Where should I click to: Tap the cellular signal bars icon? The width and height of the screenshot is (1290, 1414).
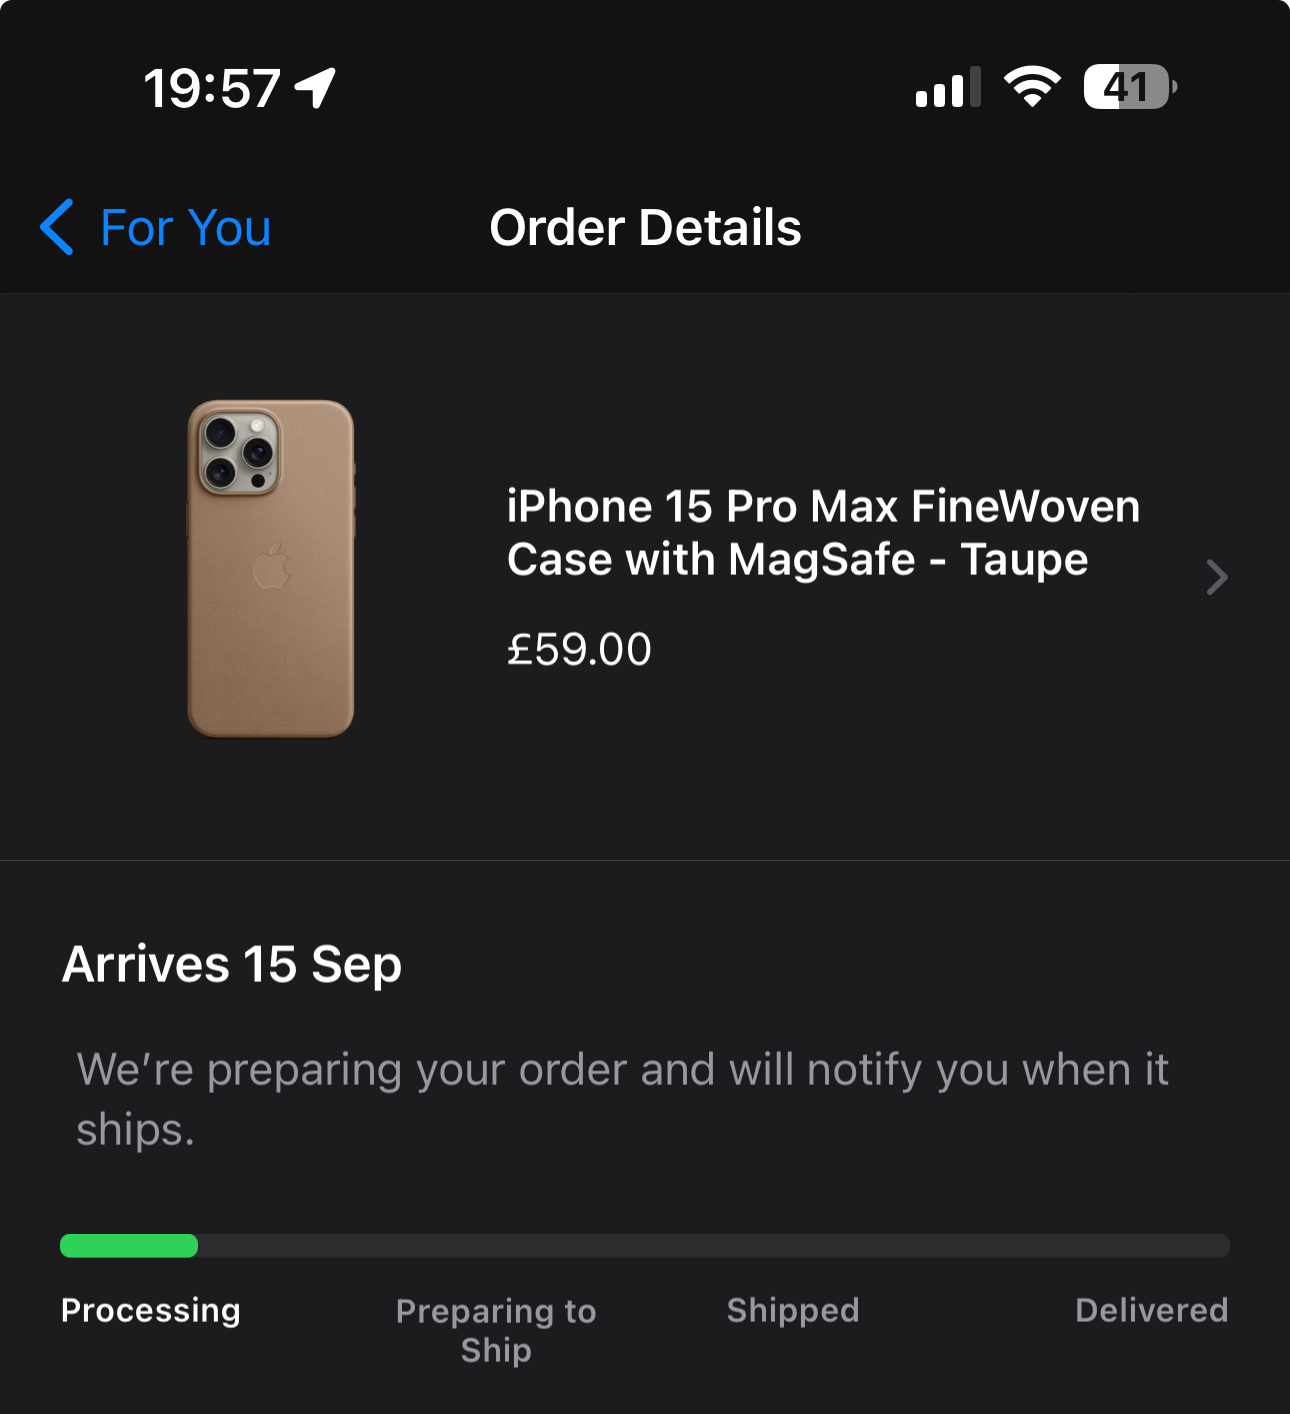pyautogui.click(x=948, y=87)
